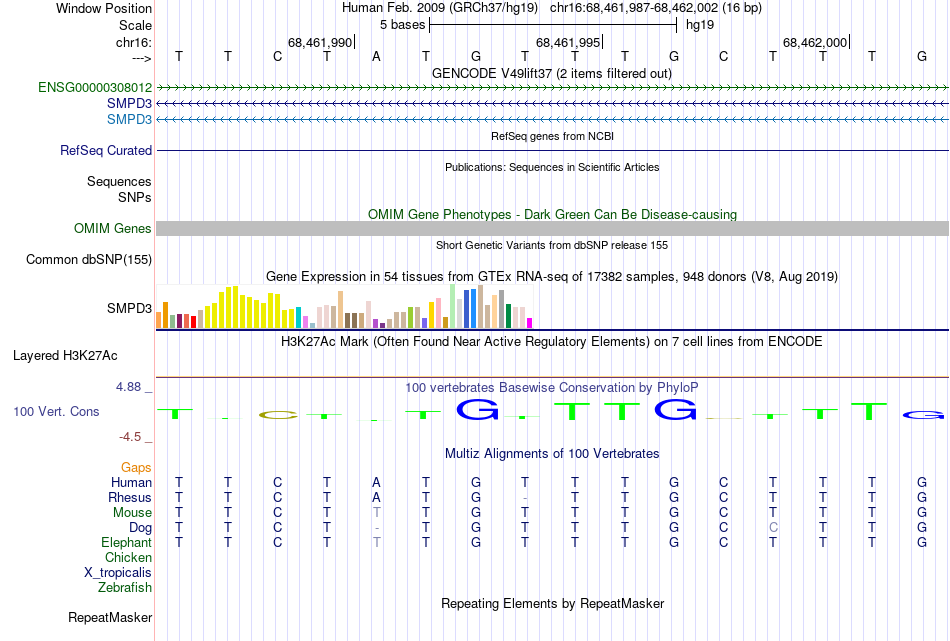Screen dimensions: 950x641
Task: Click the Layered H3K27Ac track label
Action: coord(65,356)
